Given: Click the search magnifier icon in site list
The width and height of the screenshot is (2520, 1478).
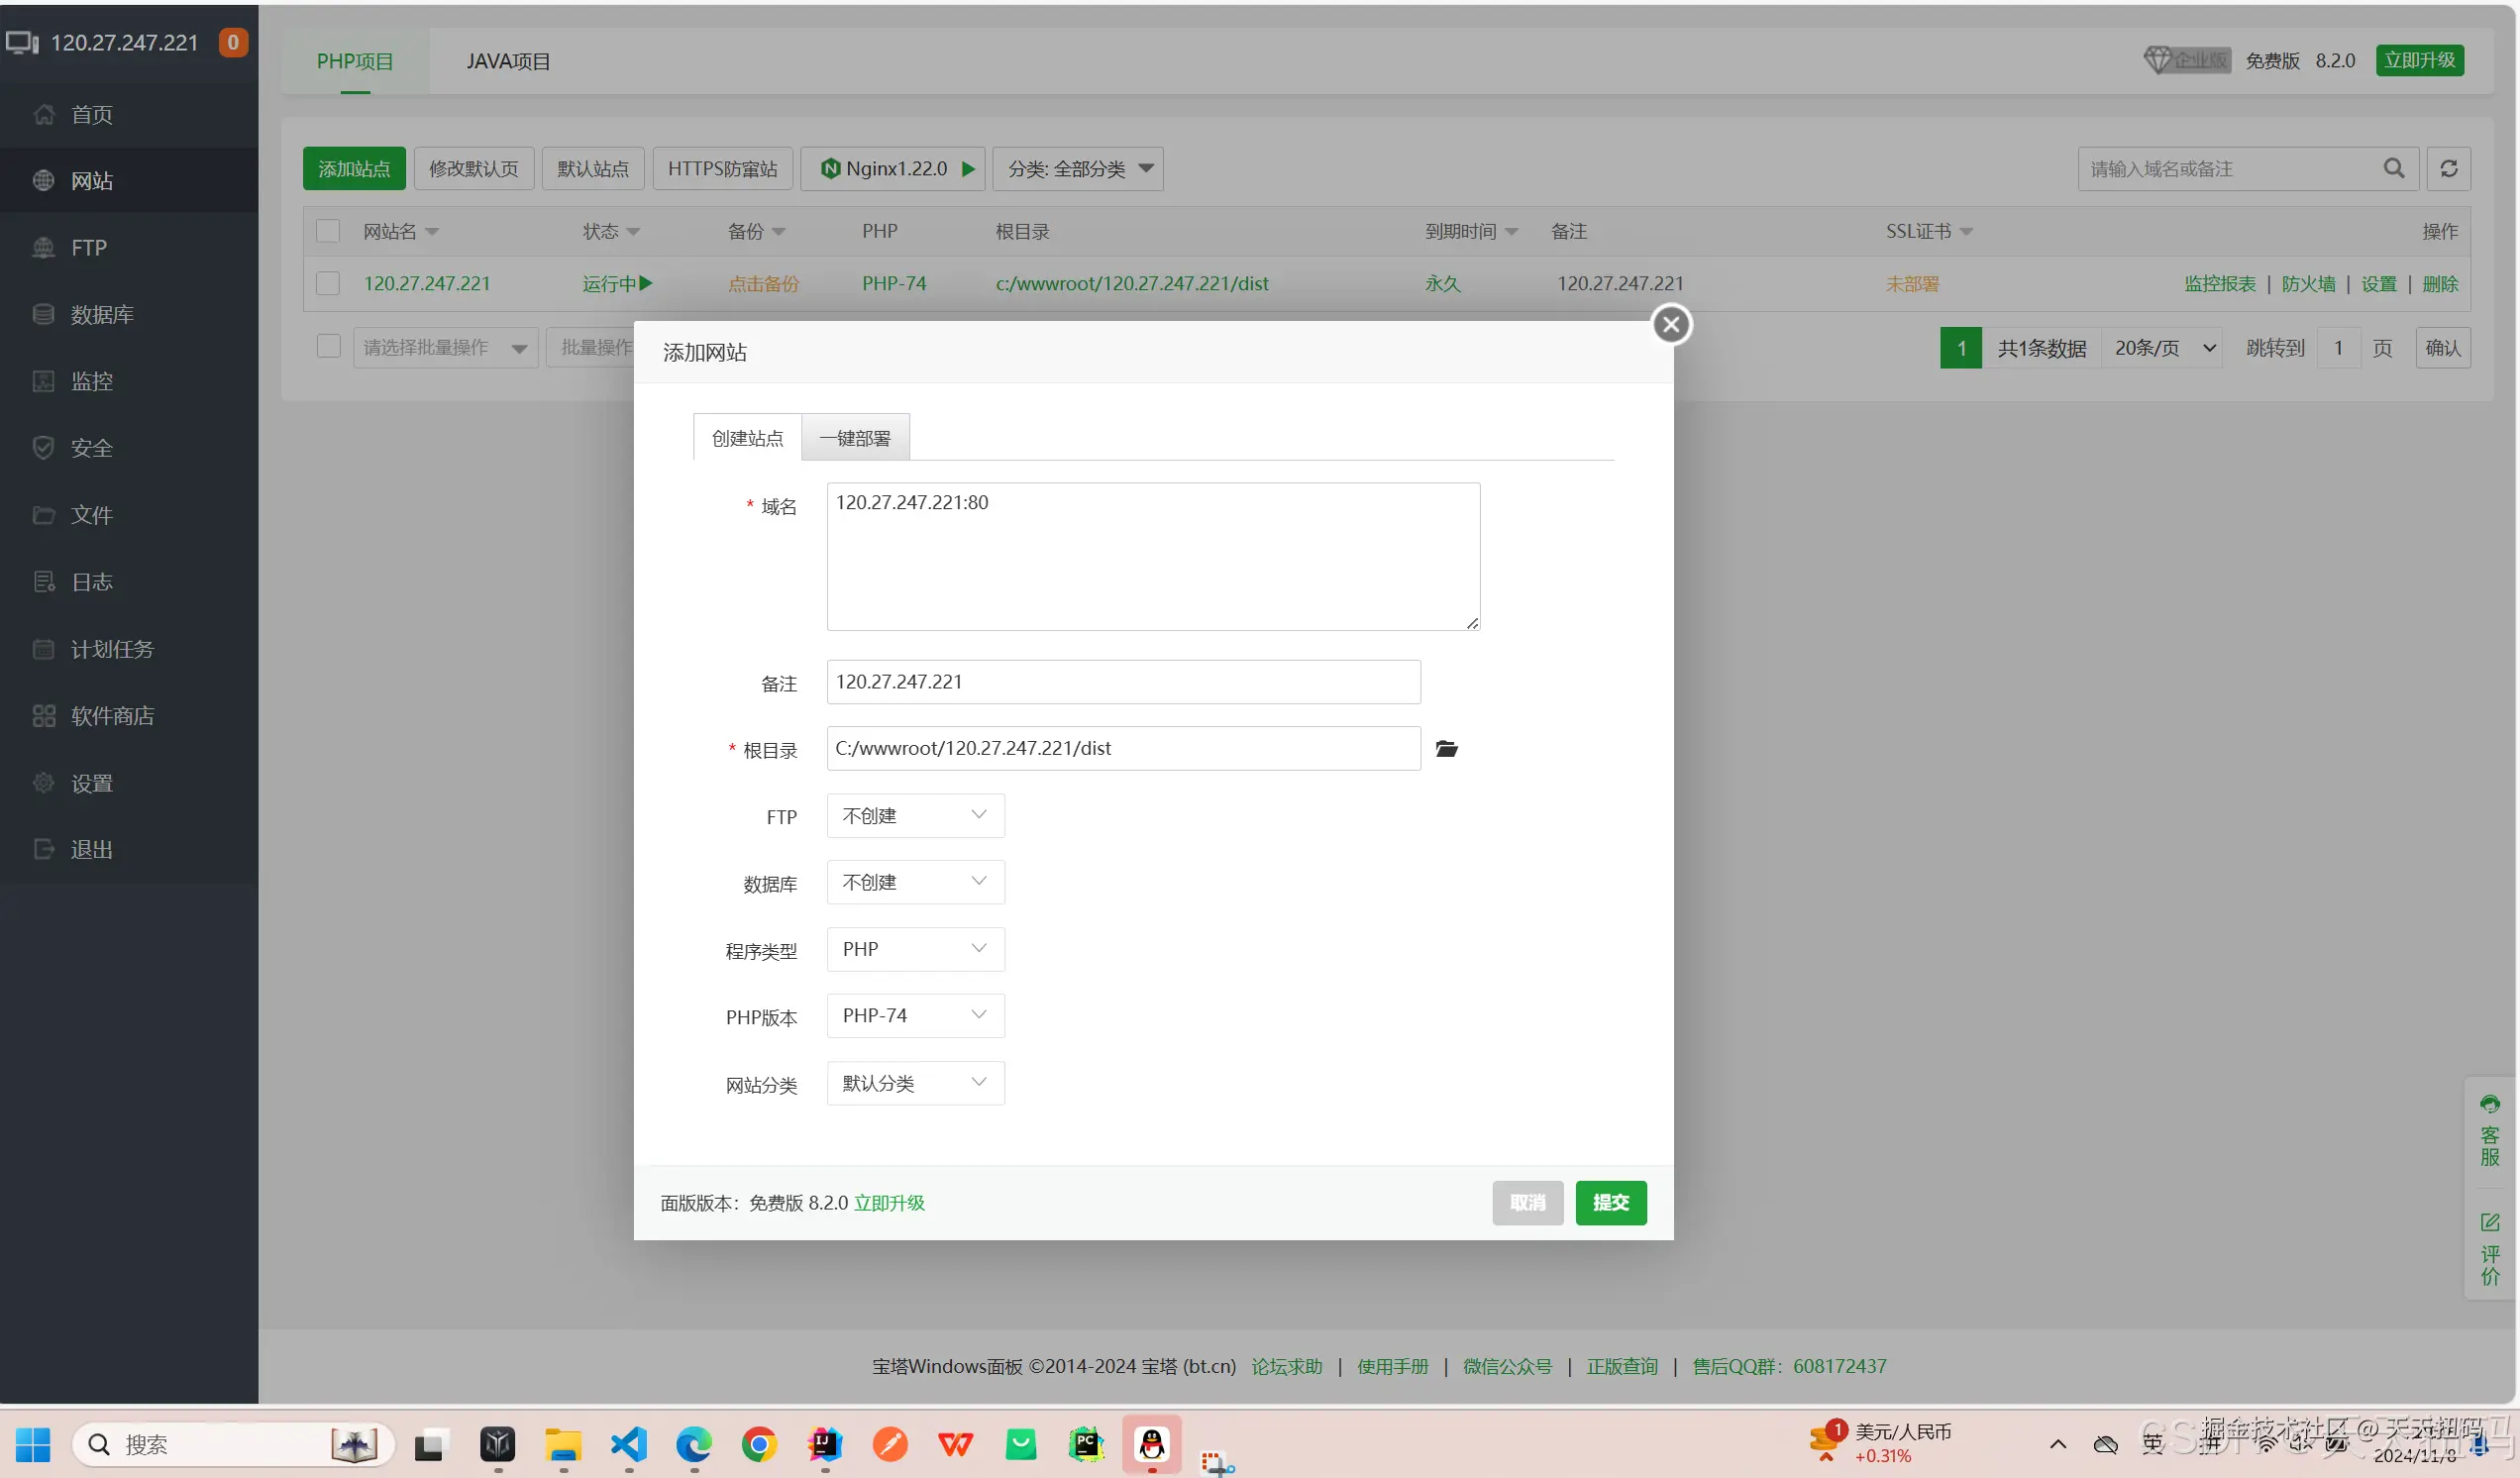Looking at the screenshot, I should [x=2393, y=169].
